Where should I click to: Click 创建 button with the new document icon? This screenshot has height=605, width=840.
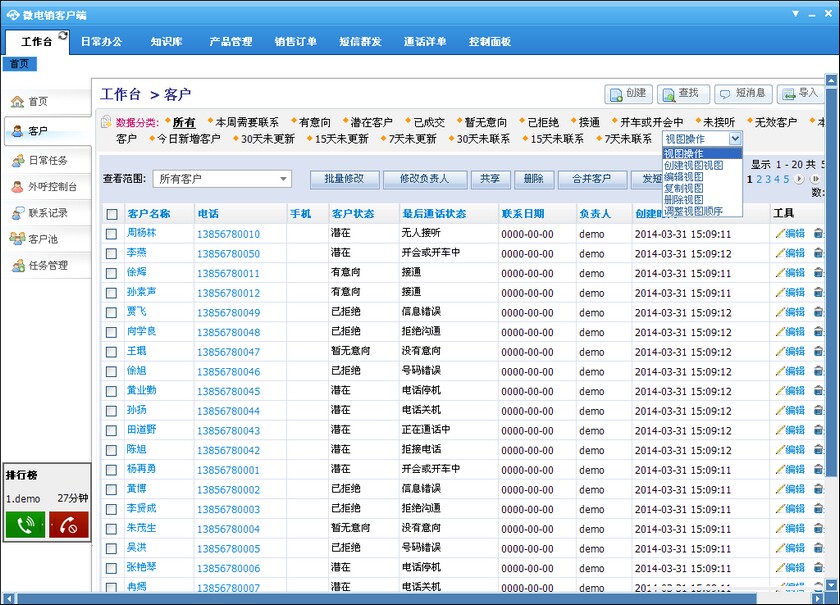(x=628, y=94)
